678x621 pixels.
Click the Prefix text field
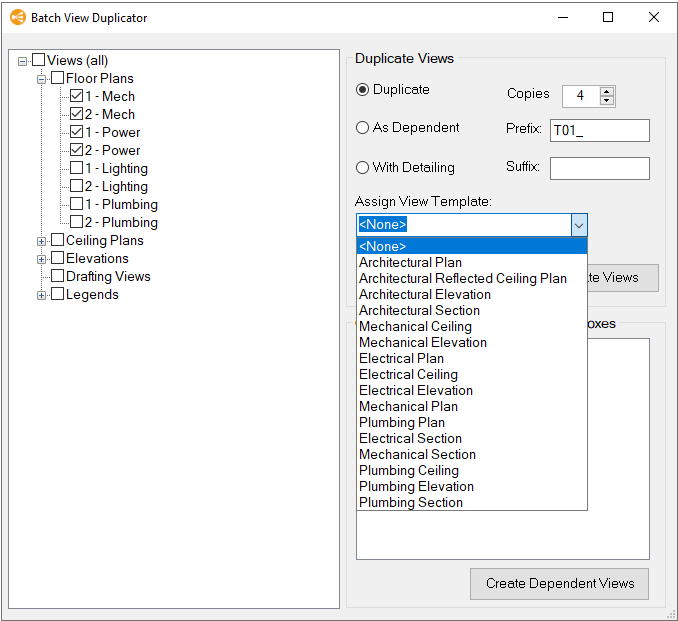coord(600,130)
